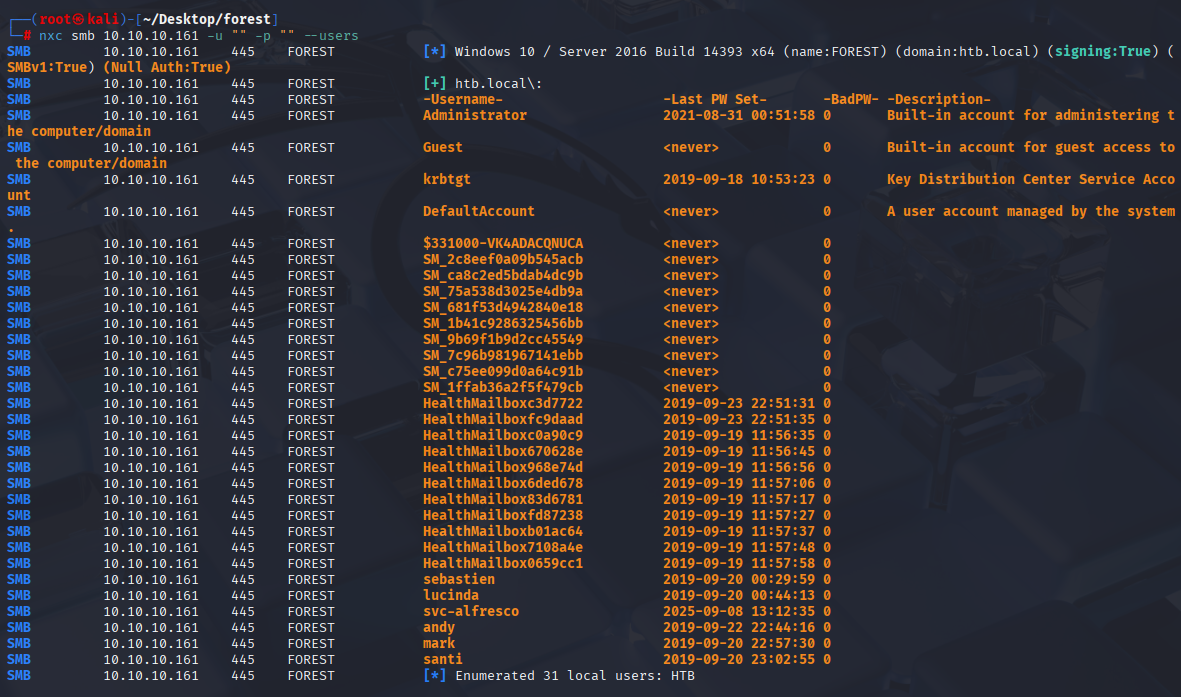Screen dimensions: 1181x697
Task: Select HealthMailbox7108a4e username
Action: pos(502,547)
